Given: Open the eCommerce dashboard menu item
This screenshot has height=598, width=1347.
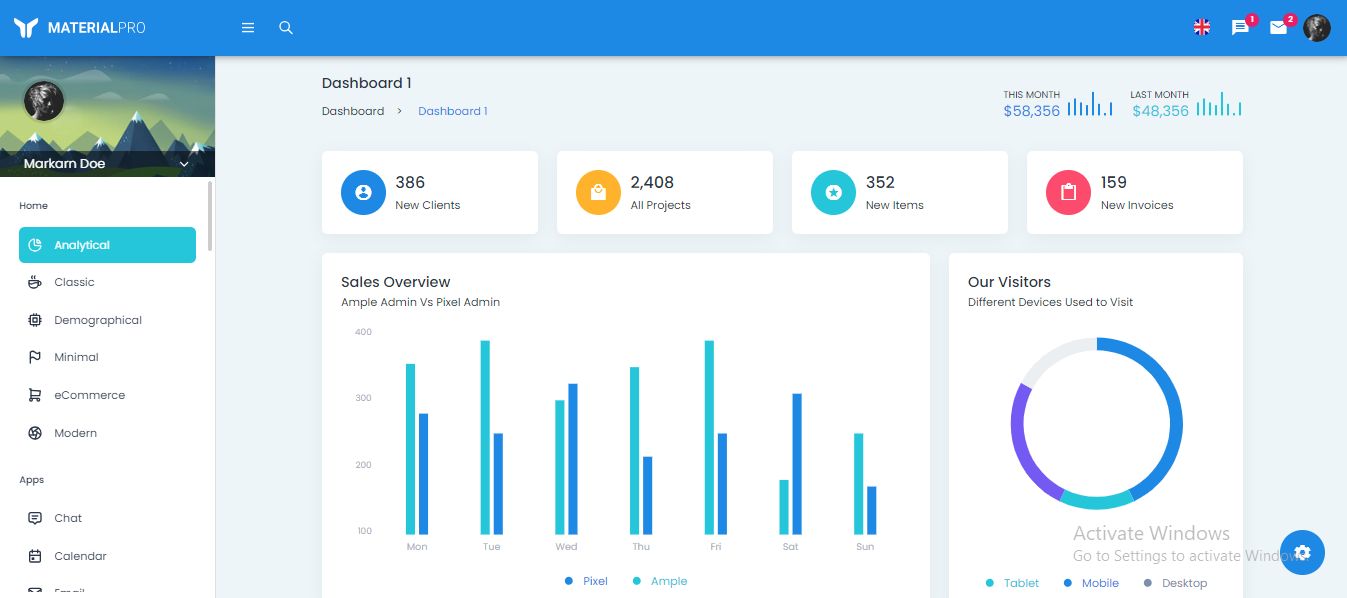Looking at the screenshot, I should 107,395.
